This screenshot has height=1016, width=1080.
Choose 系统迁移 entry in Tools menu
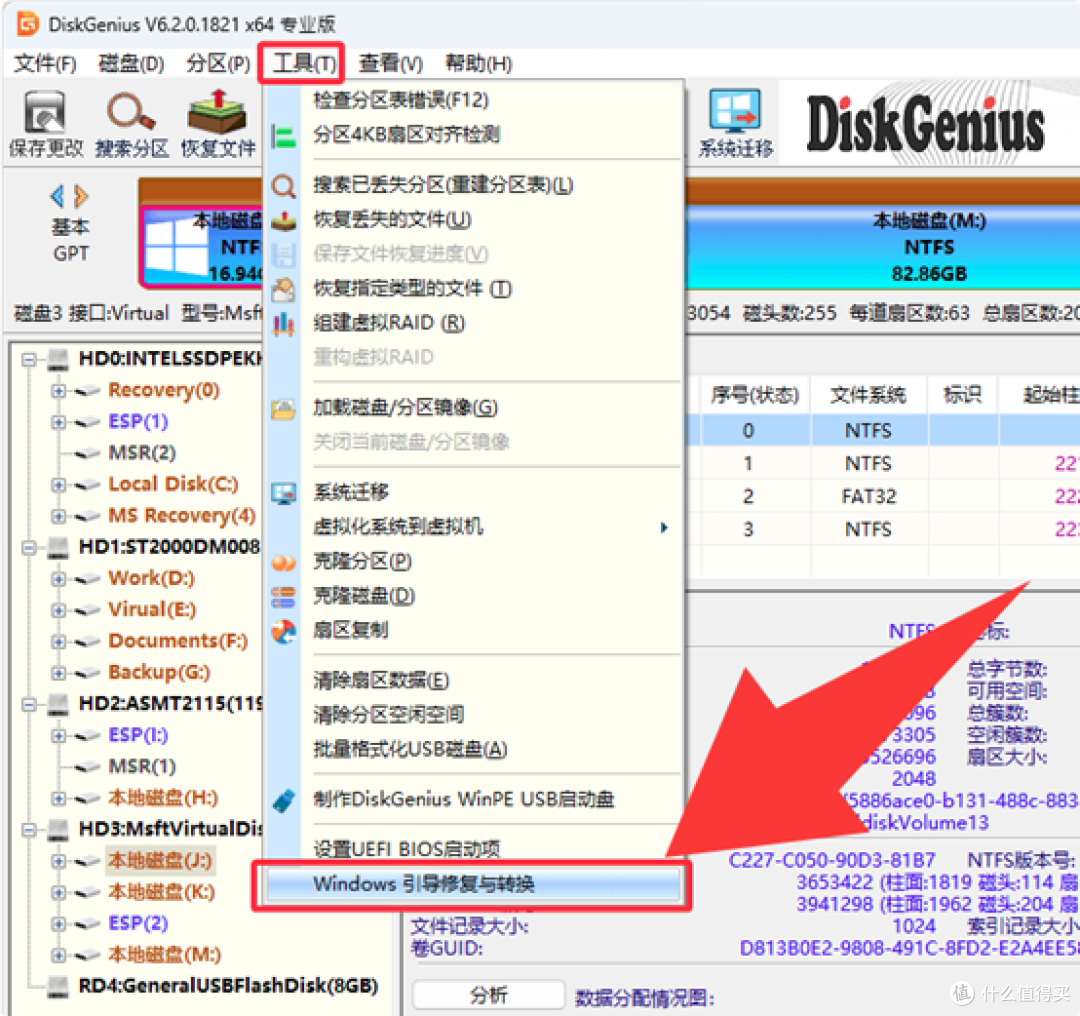(351, 492)
